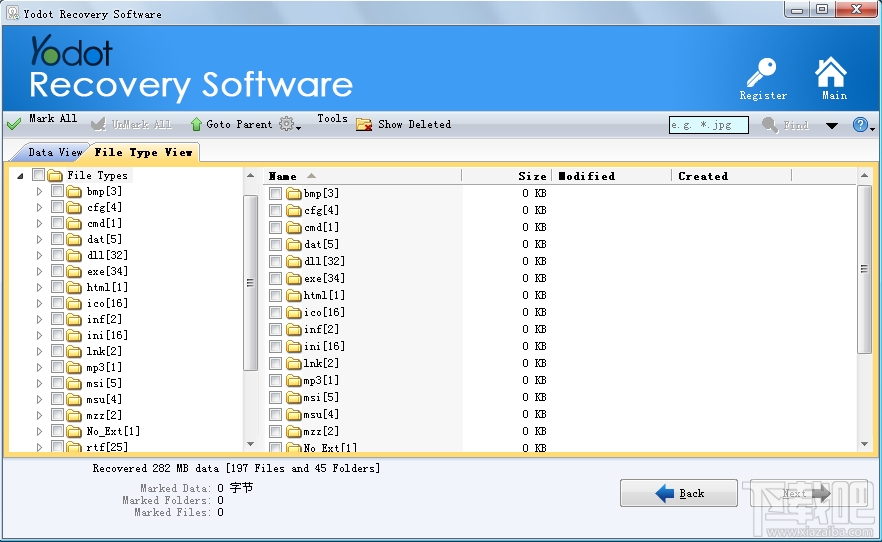Click the bmp[3] folder icon in list

click(x=294, y=193)
